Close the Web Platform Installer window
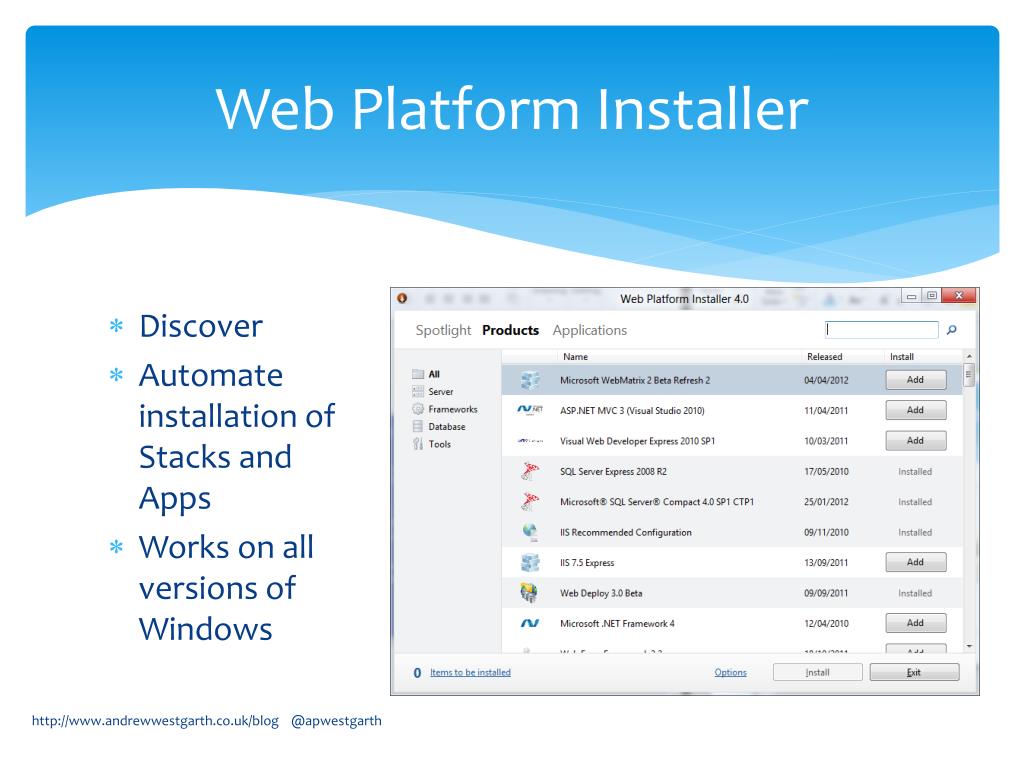Viewport: 1024px width, 768px height. 959,296
